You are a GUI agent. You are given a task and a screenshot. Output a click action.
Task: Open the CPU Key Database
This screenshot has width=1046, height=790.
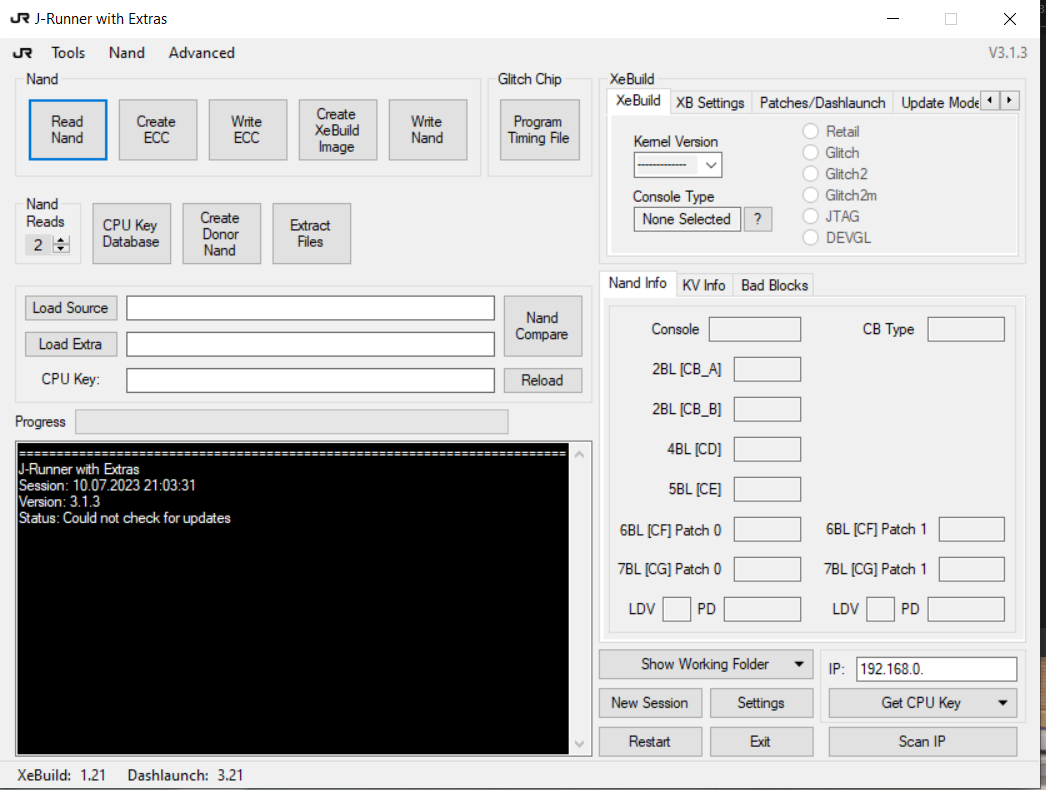point(131,234)
